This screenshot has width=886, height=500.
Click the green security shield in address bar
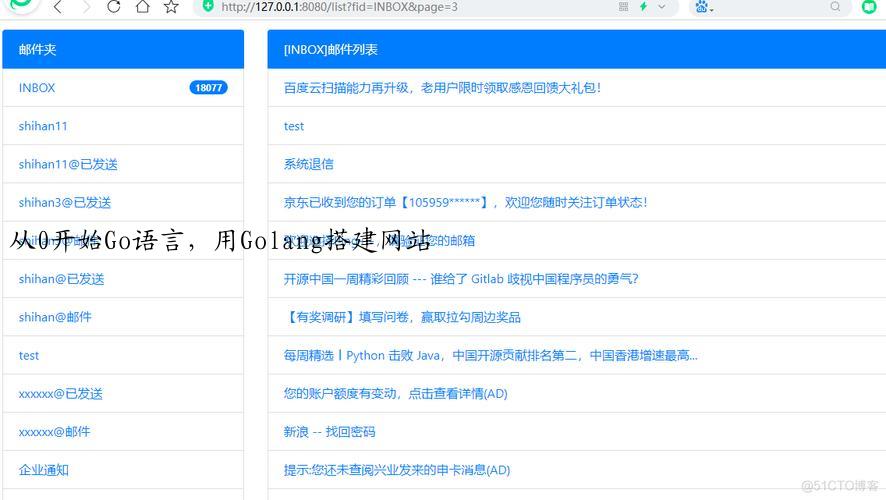(x=208, y=6)
